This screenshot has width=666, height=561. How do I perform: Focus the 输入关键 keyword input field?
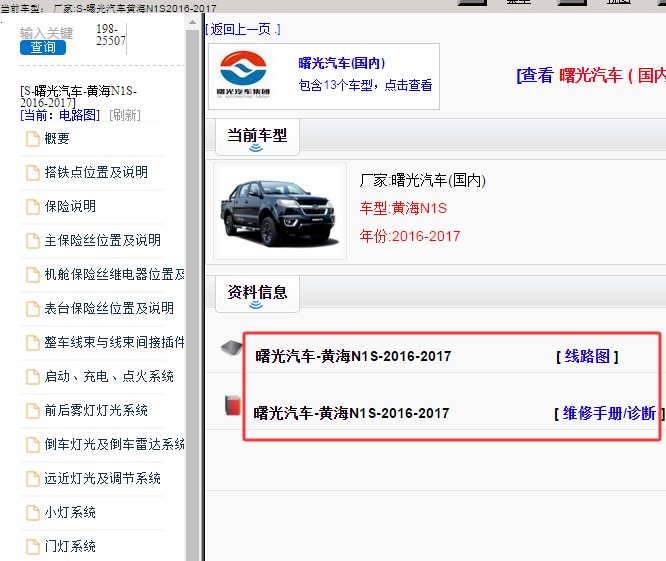click(x=46, y=33)
